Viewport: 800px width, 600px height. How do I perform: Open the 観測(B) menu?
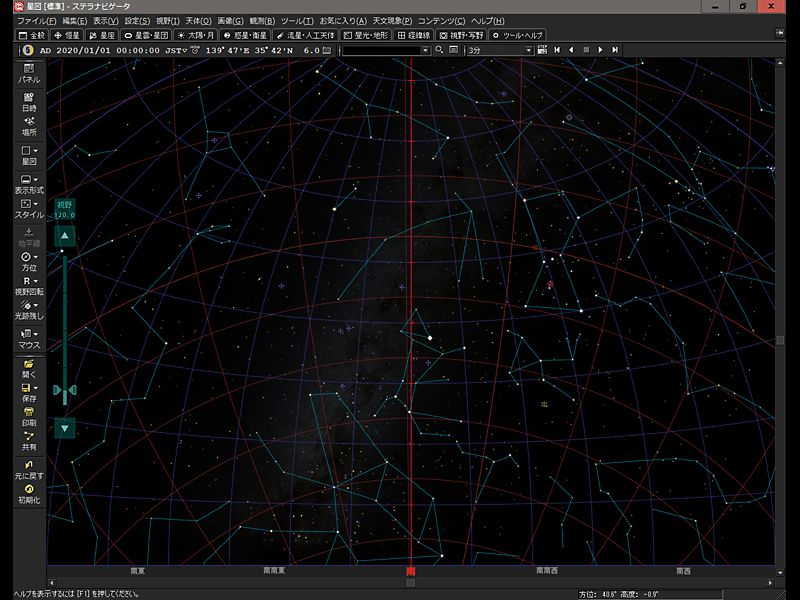coord(262,21)
